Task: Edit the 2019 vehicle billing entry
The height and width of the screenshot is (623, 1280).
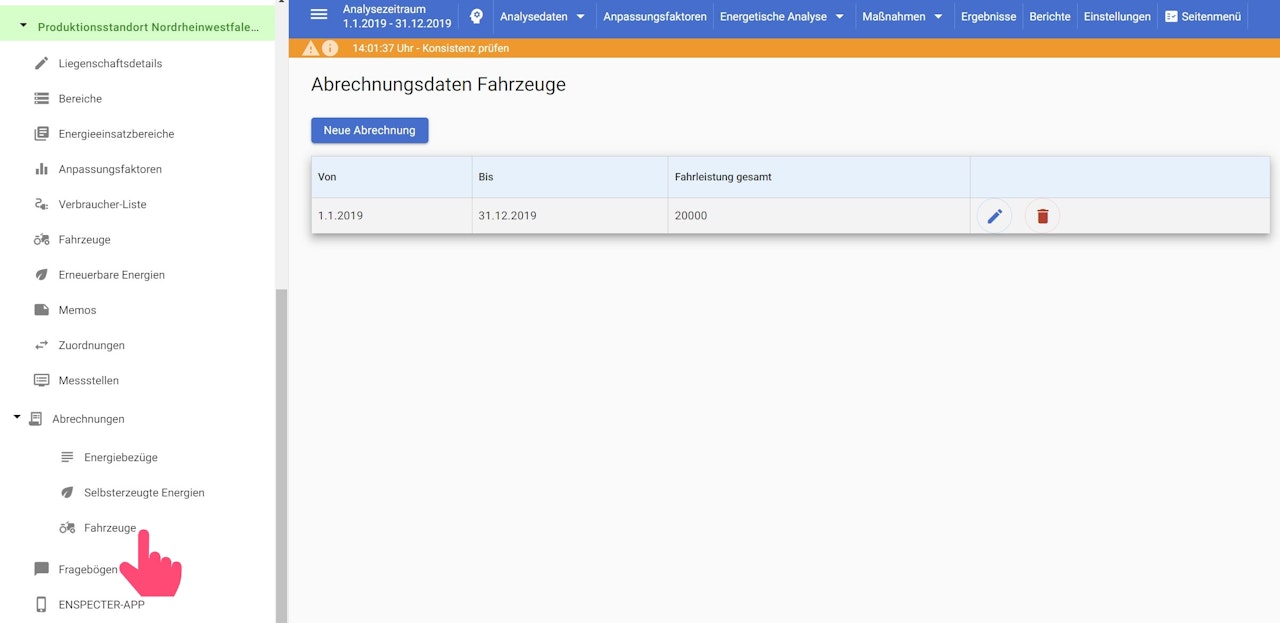Action: 994,216
